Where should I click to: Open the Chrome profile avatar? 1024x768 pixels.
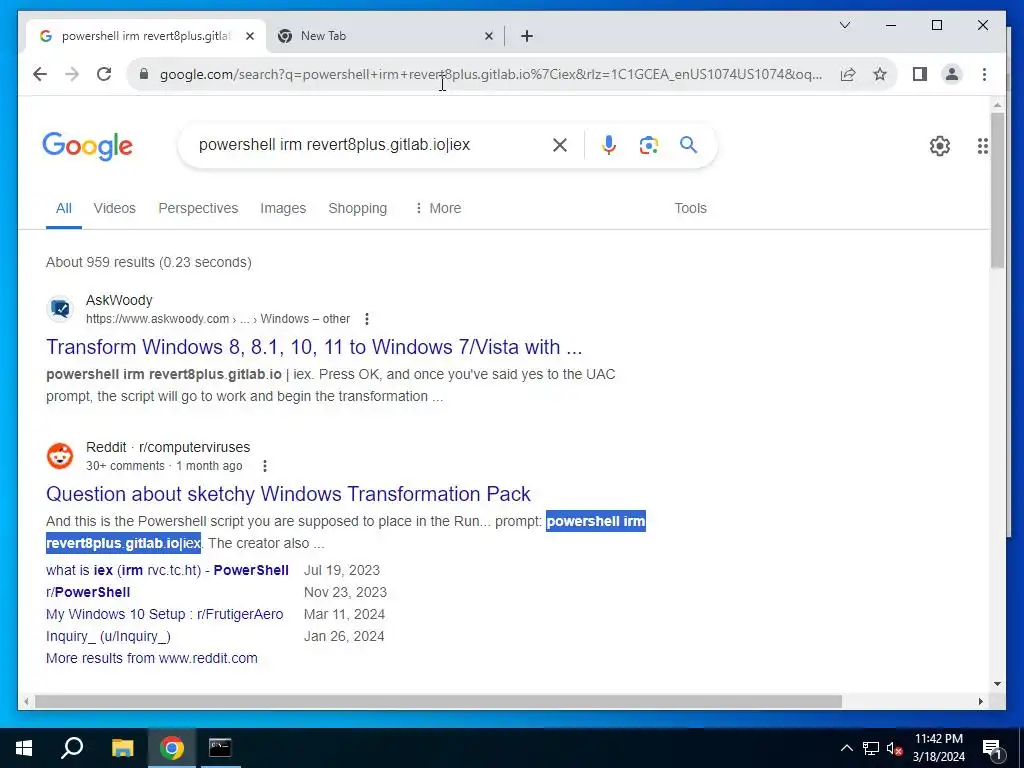pyautogui.click(x=952, y=74)
